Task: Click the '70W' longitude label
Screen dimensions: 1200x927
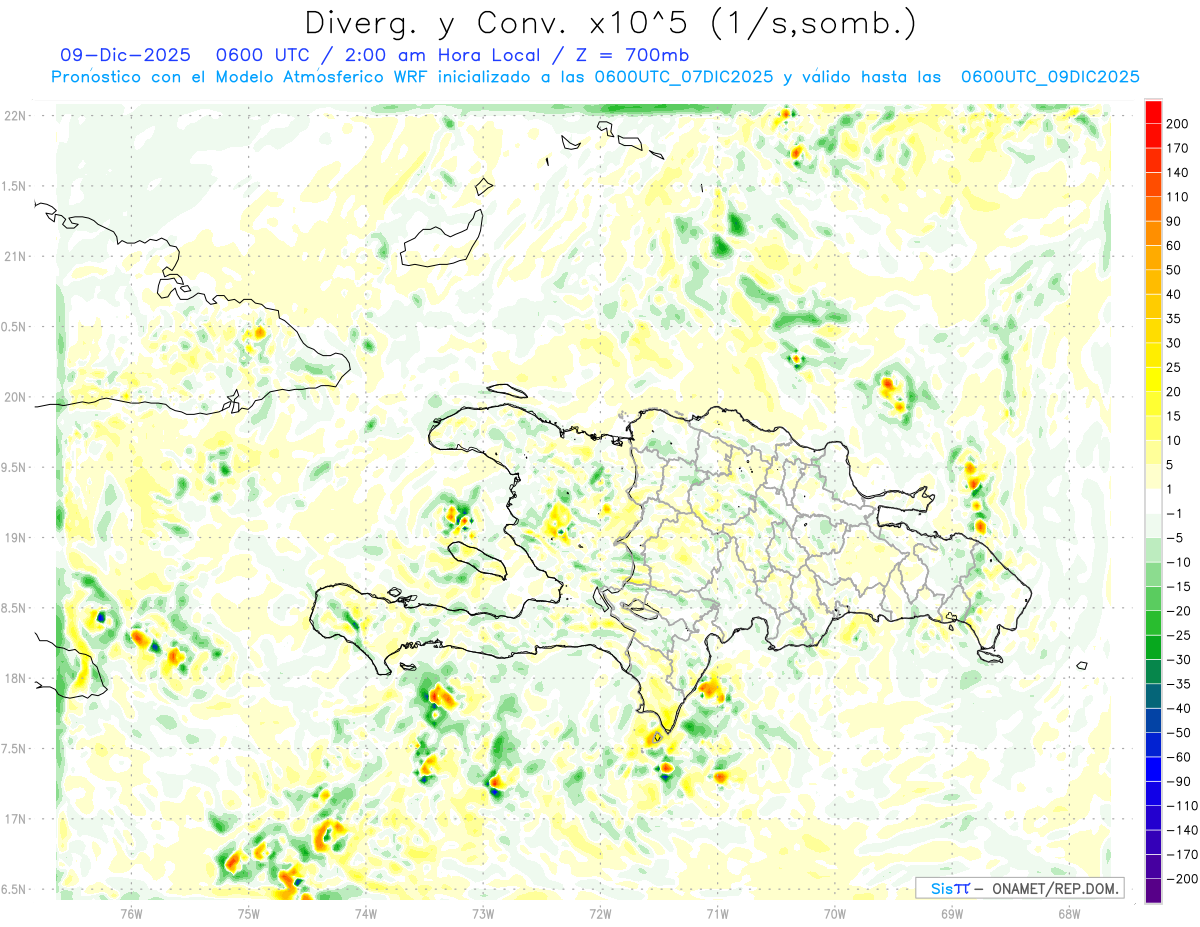Action: 834,914
